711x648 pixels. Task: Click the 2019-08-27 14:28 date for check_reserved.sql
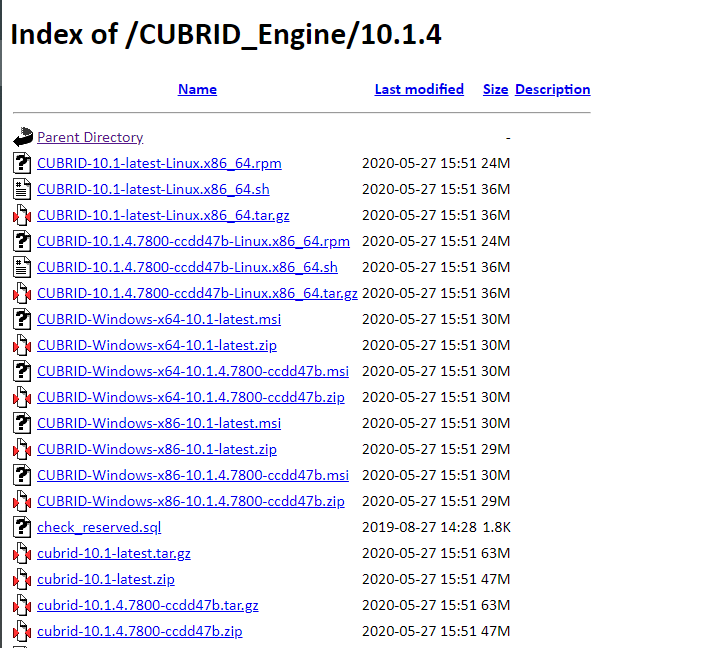click(419, 527)
